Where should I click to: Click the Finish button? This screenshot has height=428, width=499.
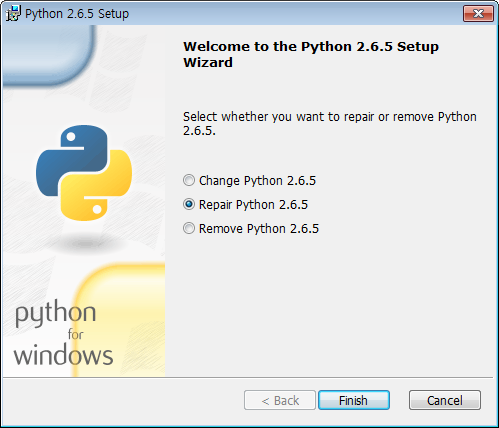click(354, 400)
